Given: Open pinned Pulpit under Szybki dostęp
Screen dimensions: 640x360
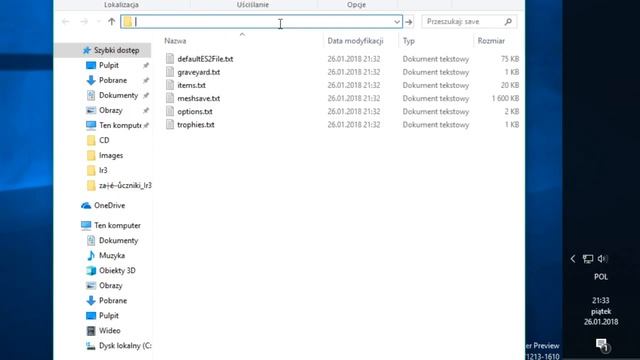Looking at the screenshot, I should pos(109,65).
